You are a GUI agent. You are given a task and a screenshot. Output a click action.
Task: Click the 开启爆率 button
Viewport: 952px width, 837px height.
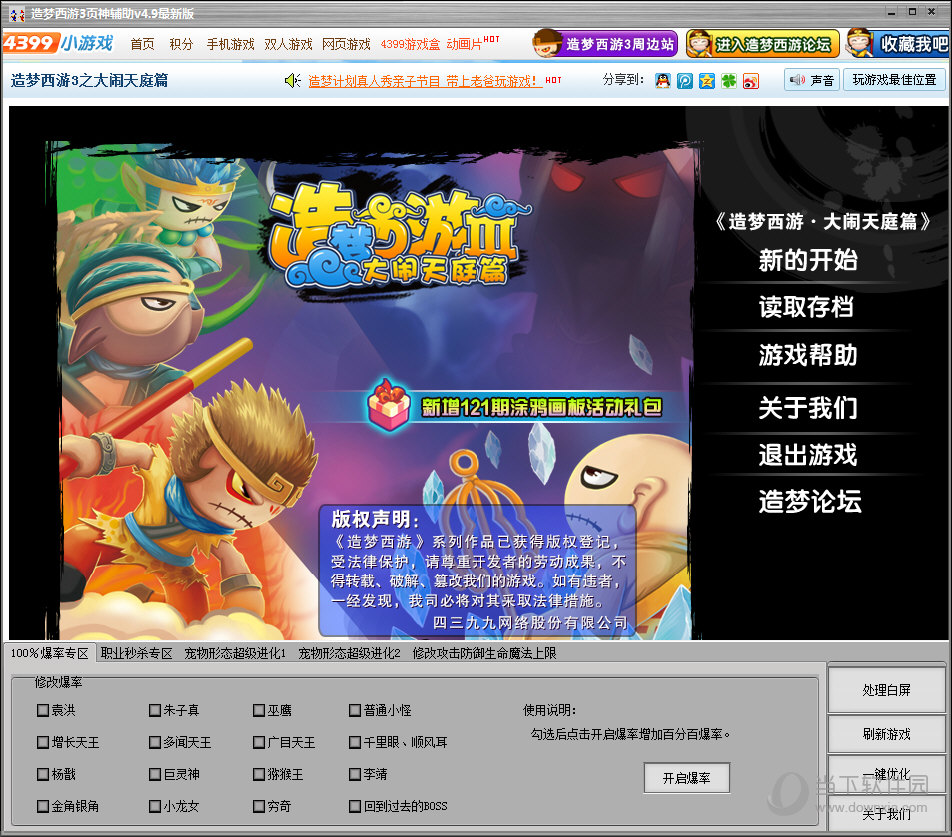(x=687, y=778)
